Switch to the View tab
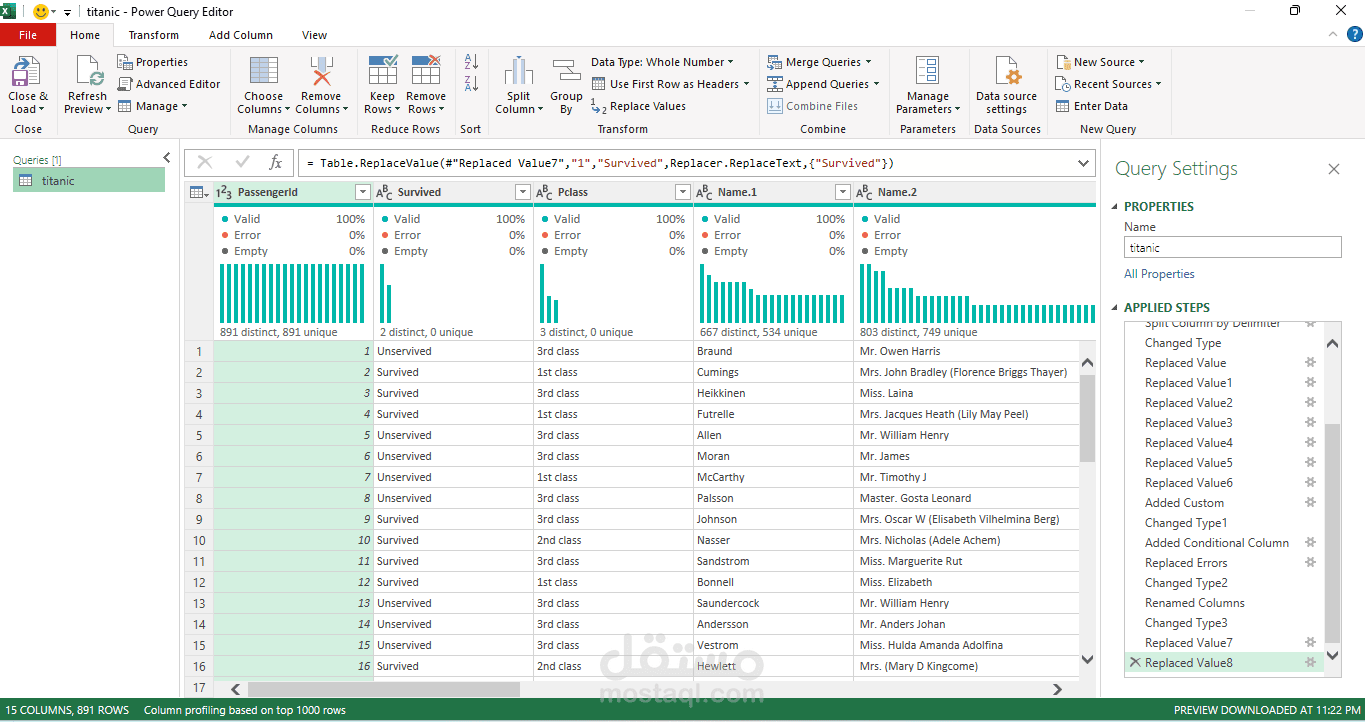Image resolution: width=1365 pixels, height=722 pixels. [x=315, y=35]
